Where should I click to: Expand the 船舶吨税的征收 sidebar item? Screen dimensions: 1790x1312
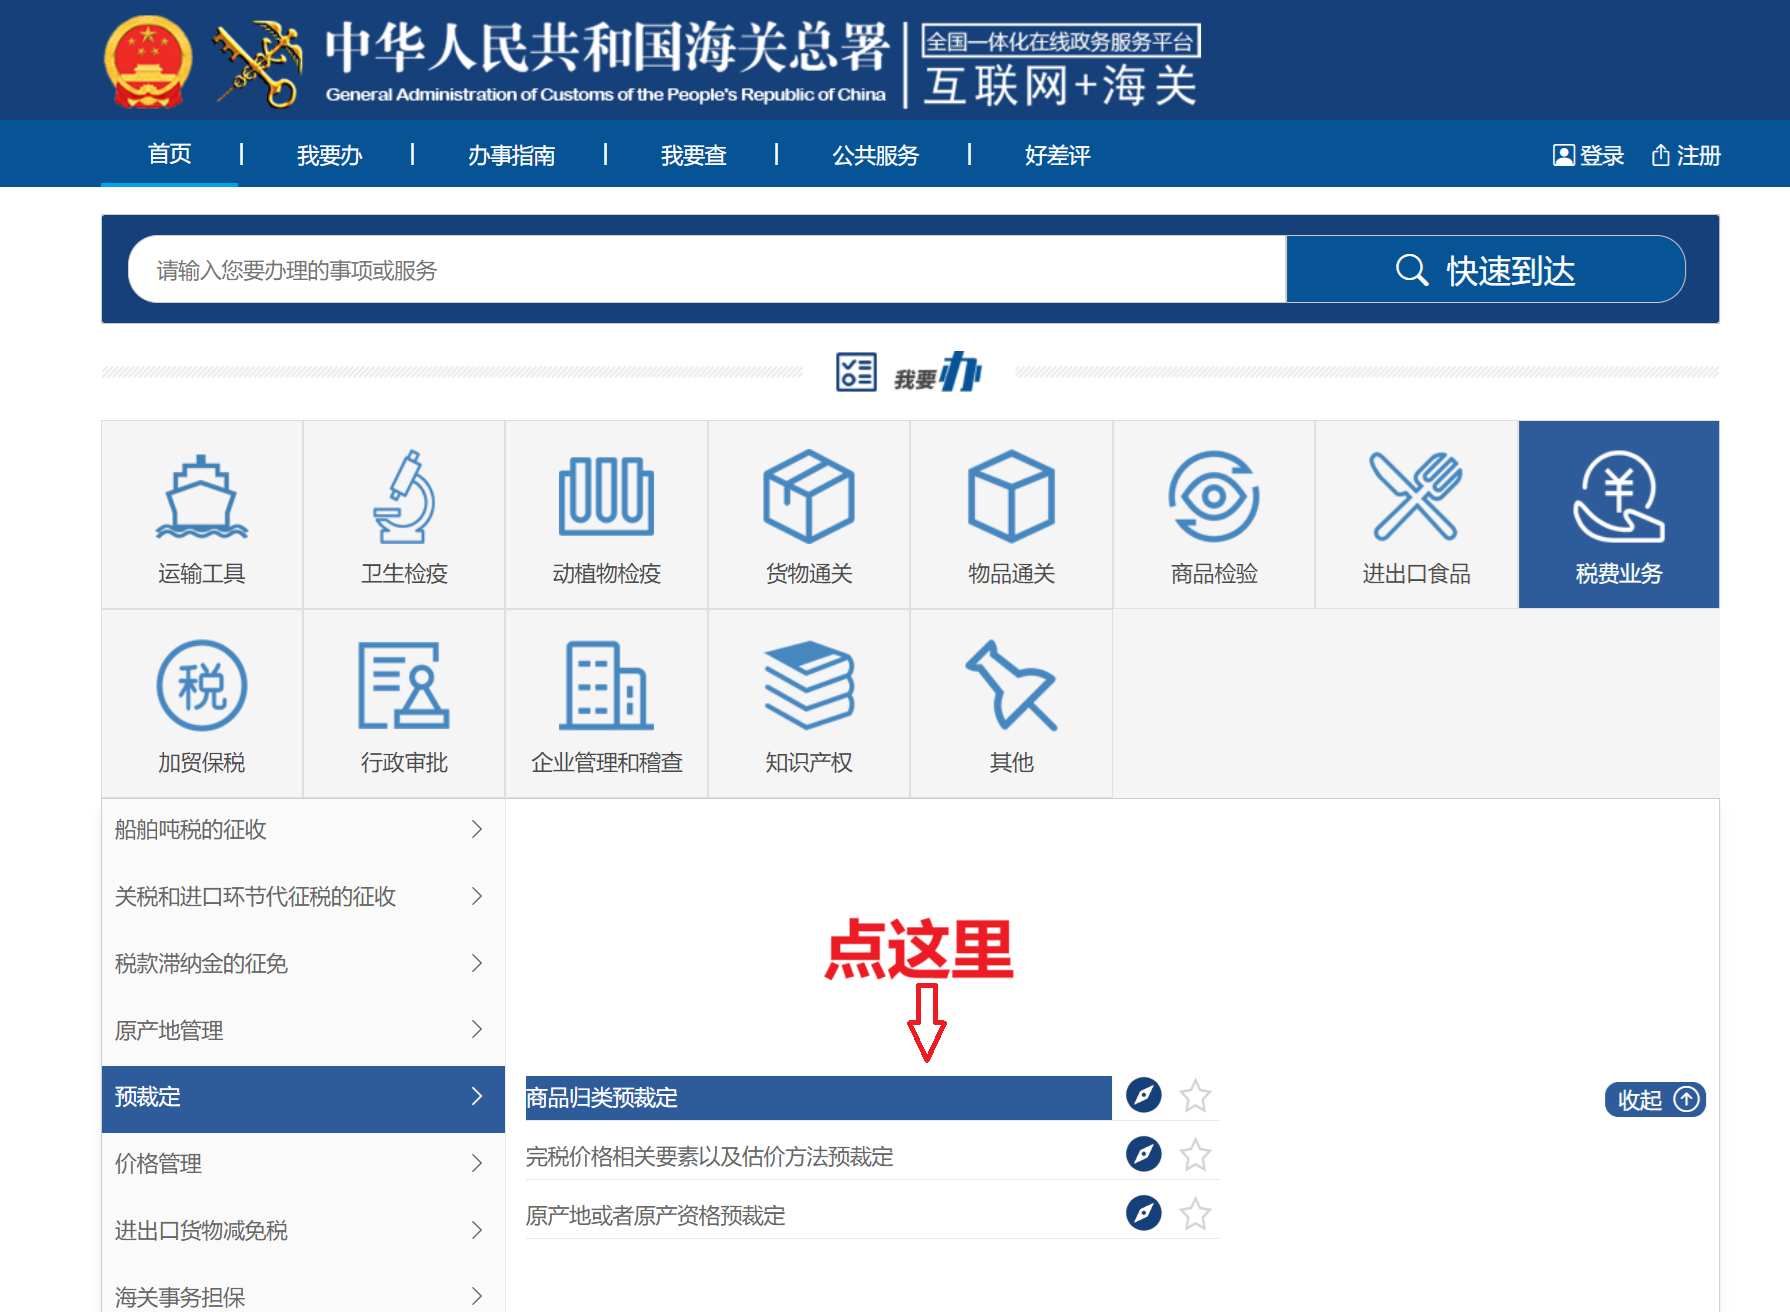[302, 830]
